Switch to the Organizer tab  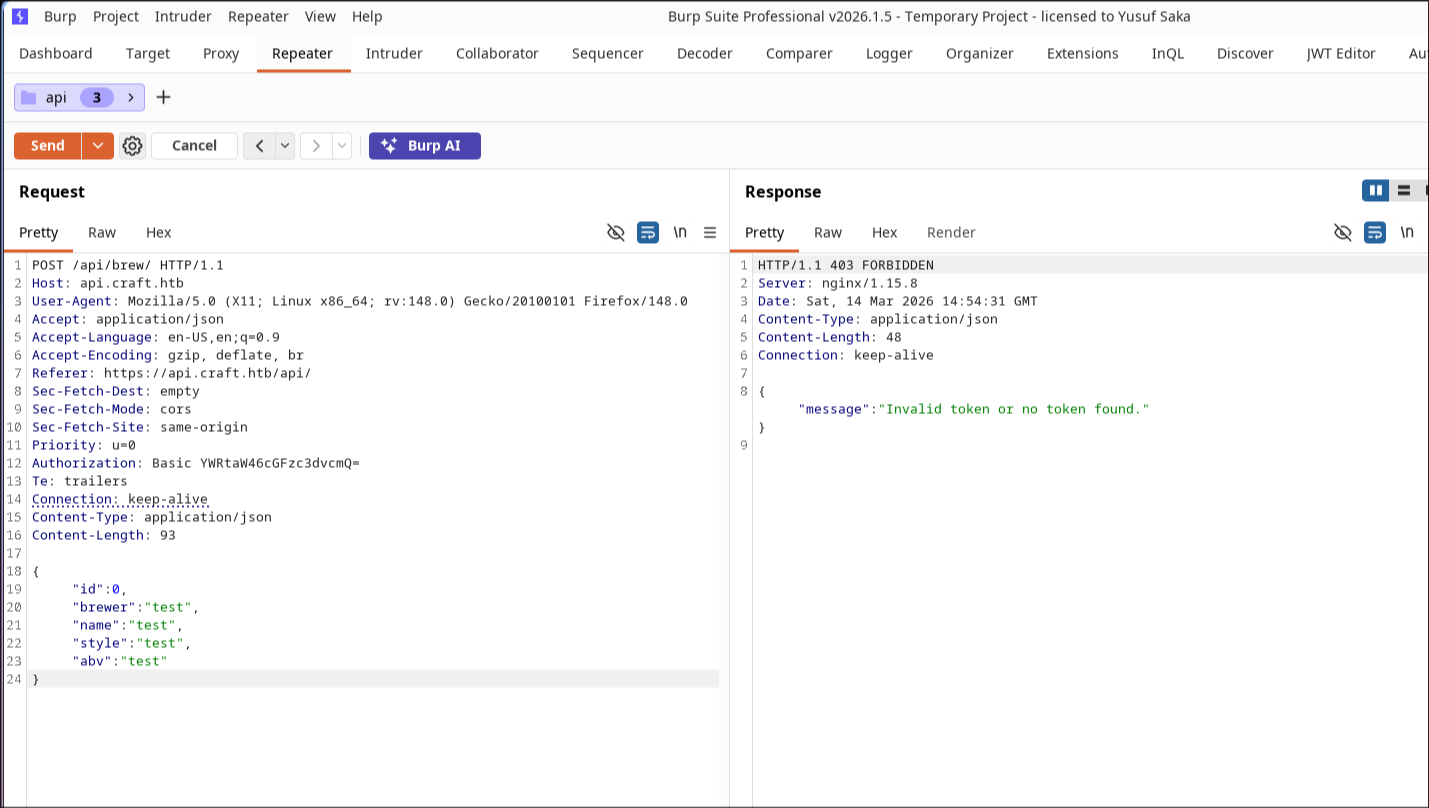(980, 54)
